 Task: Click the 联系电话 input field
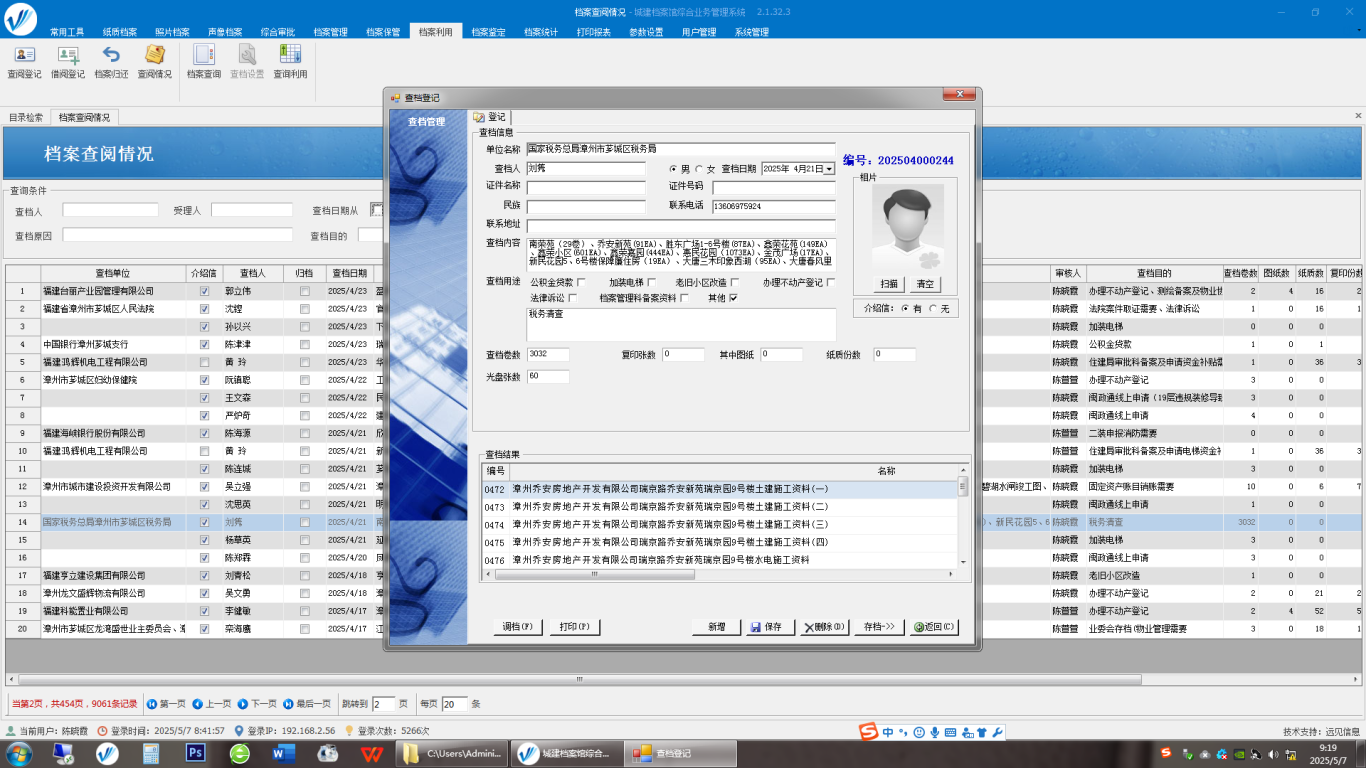pos(773,207)
